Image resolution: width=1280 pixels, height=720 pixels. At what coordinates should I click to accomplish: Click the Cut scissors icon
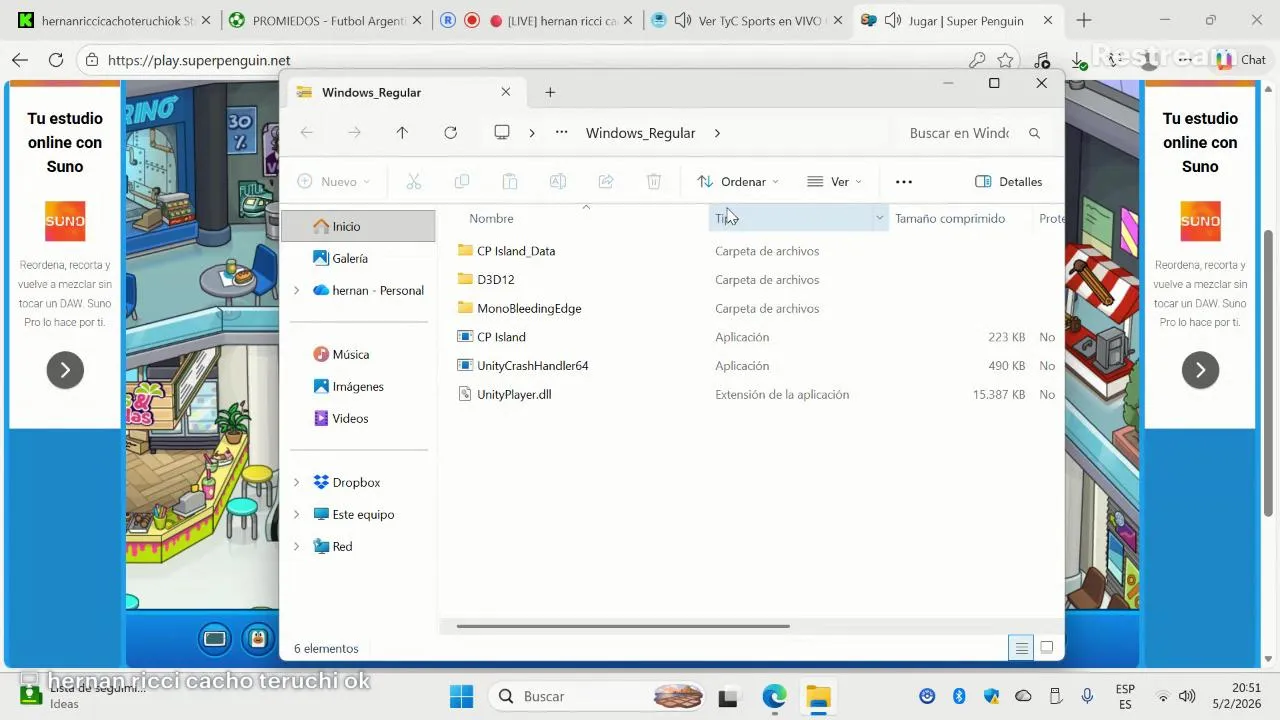413,181
